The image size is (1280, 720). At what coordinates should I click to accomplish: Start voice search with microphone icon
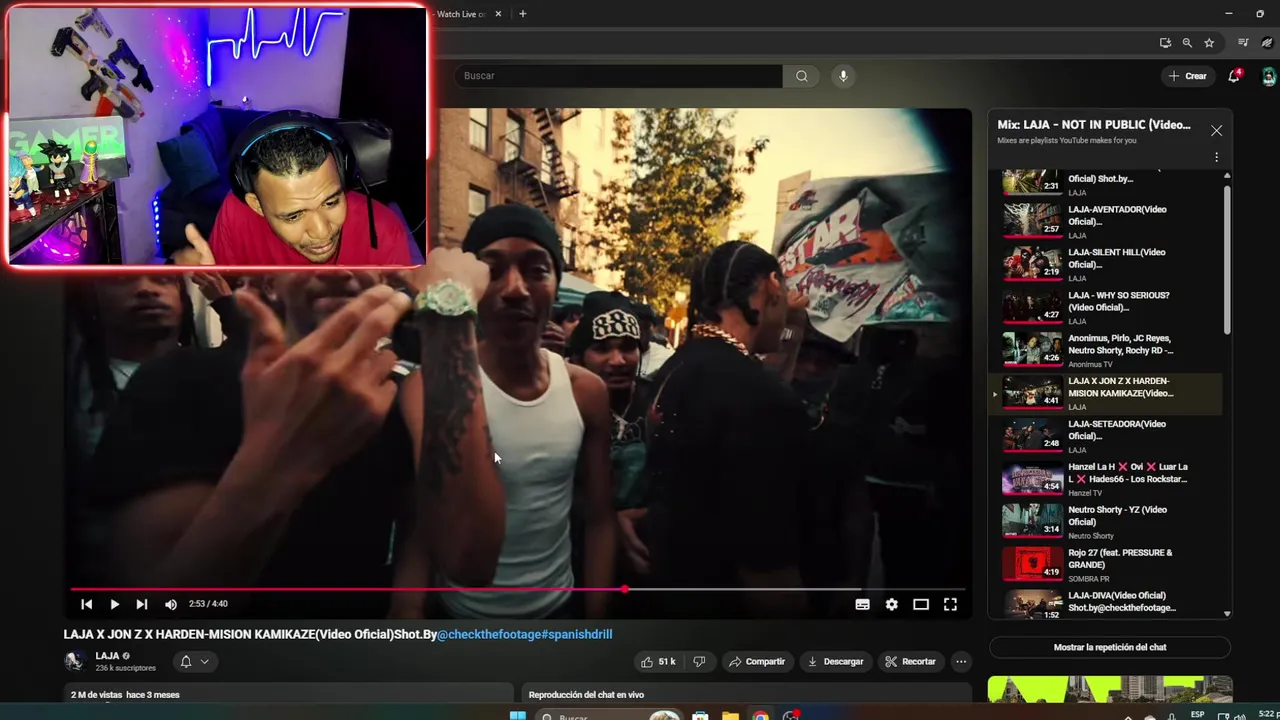click(x=843, y=76)
